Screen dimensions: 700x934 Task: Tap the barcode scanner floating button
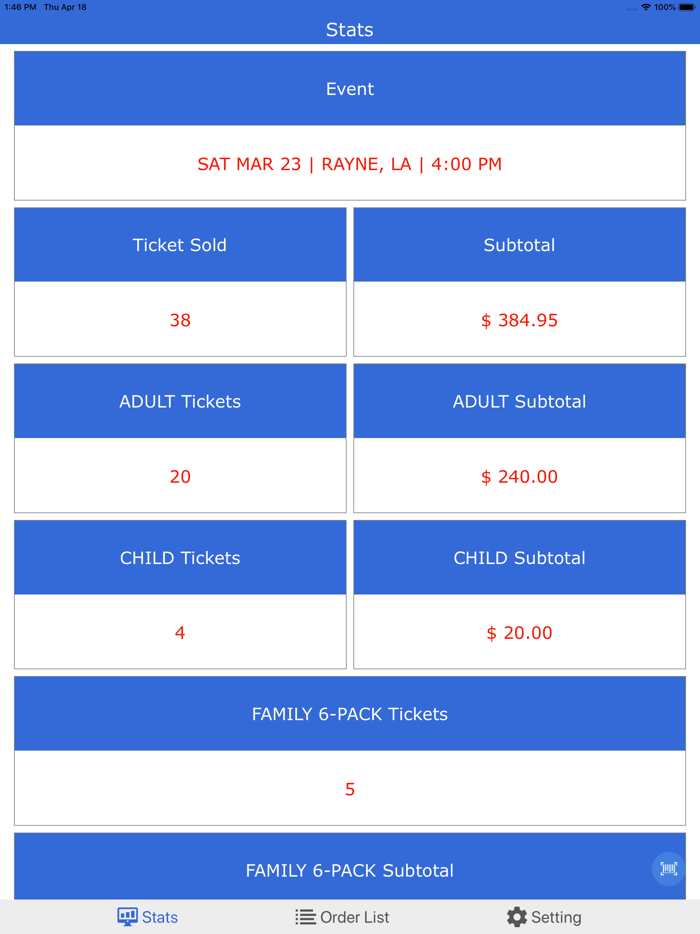668,869
